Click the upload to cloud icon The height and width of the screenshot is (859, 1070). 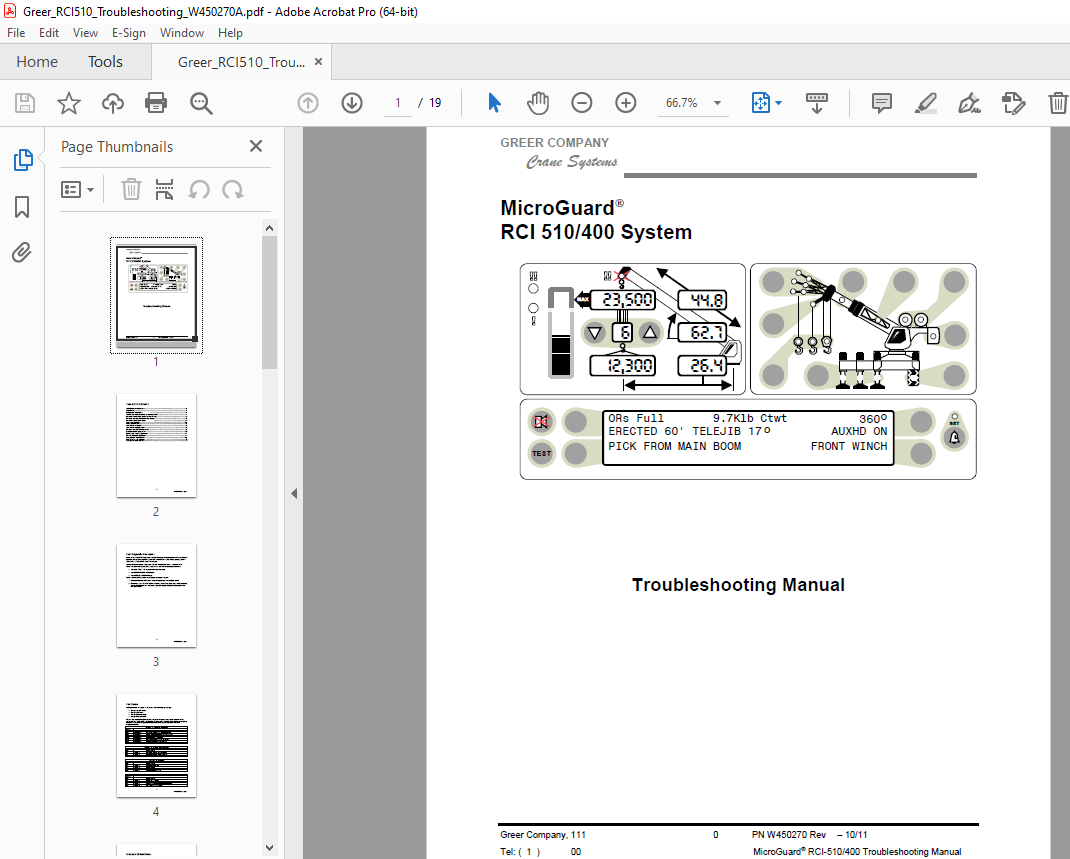tap(113, 103)
